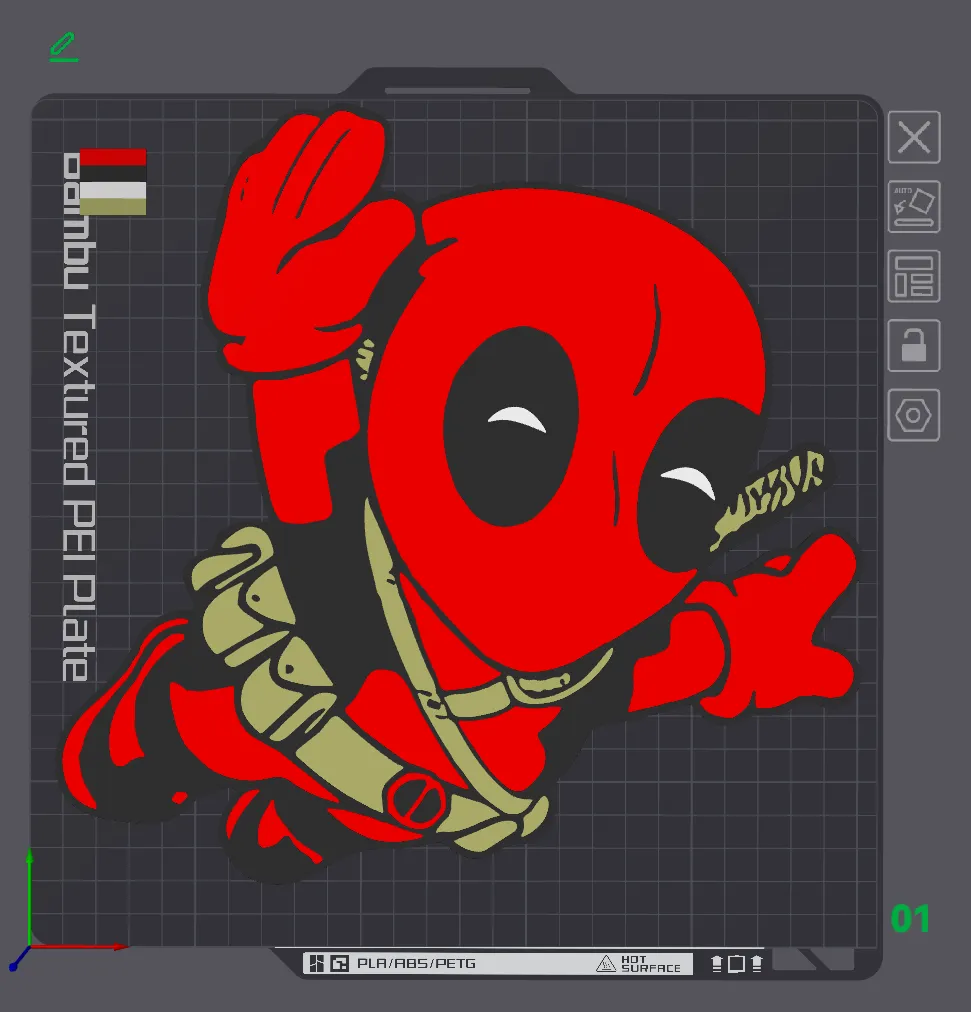Click the square plate icon at the bar's right end
The height and width of the screenshot is (1012, 971).
coord(737,962)
